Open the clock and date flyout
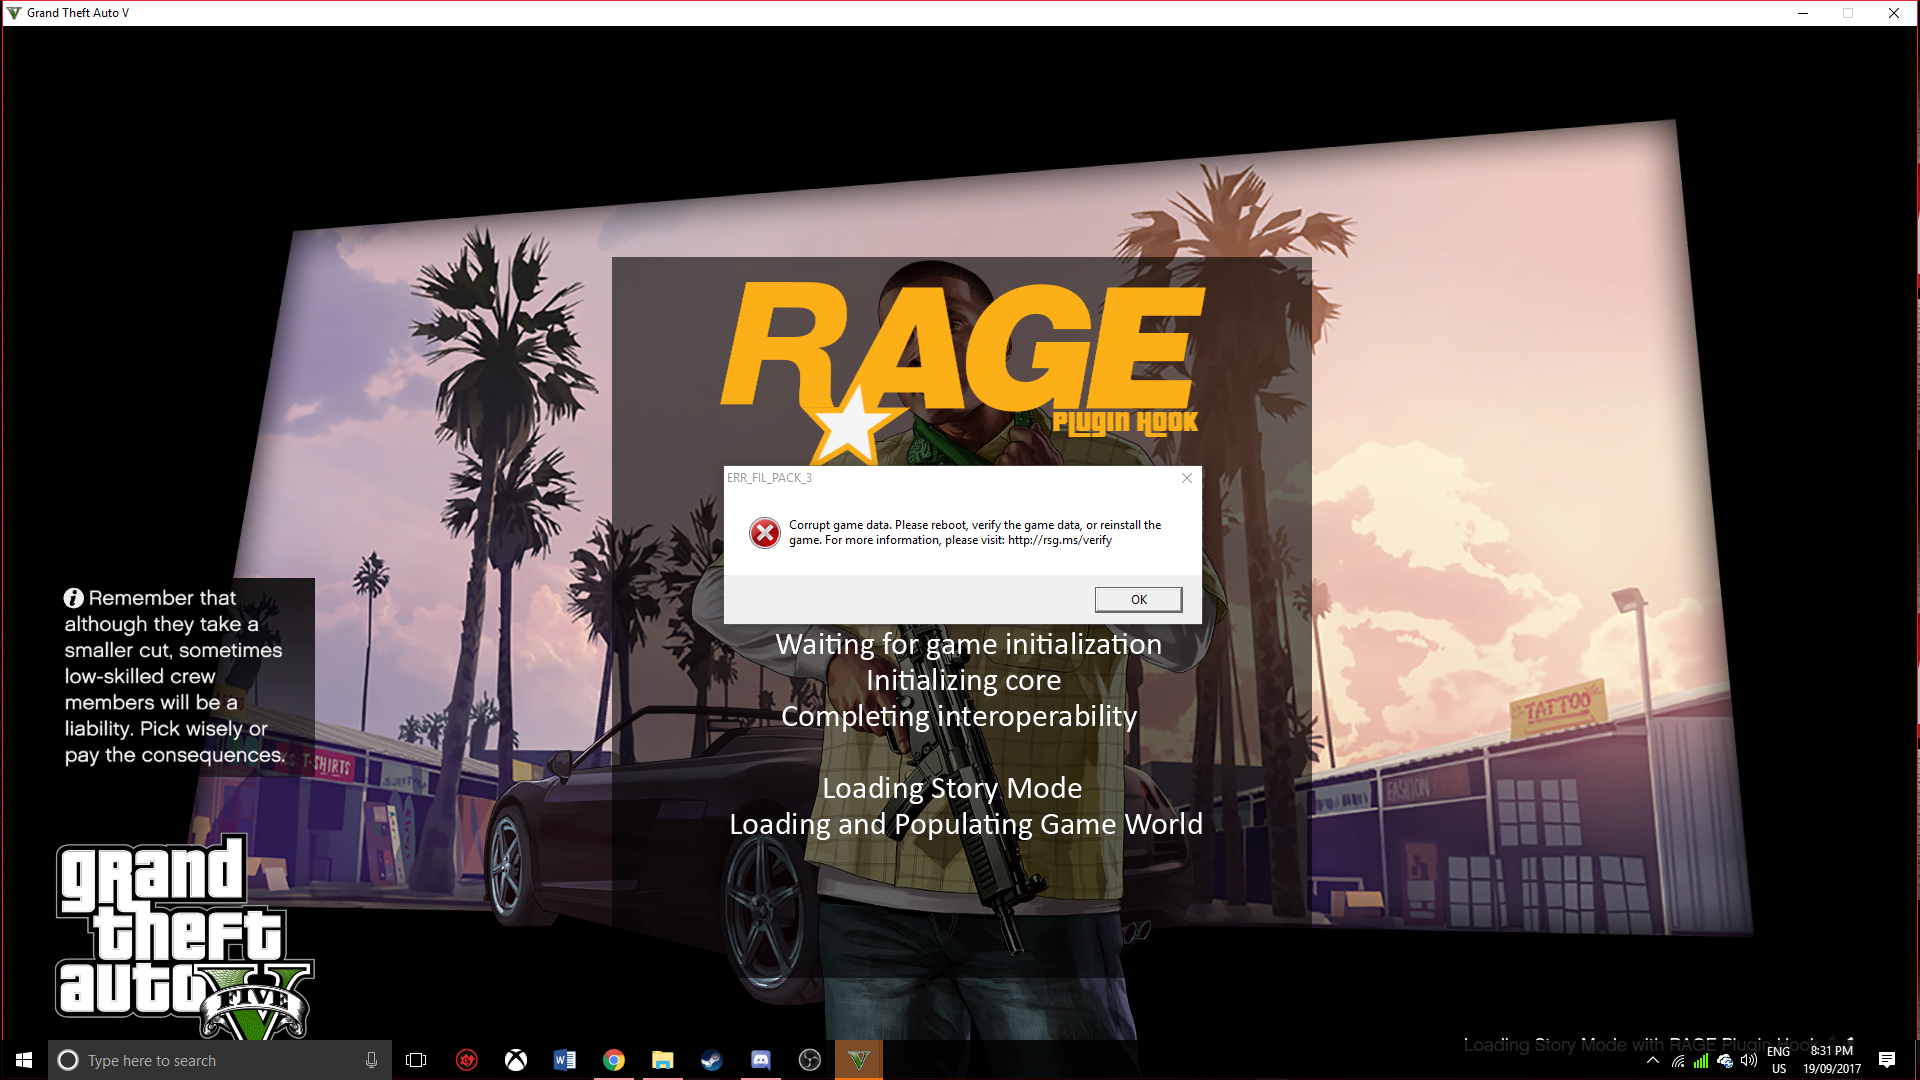 pos(1831,1060)
